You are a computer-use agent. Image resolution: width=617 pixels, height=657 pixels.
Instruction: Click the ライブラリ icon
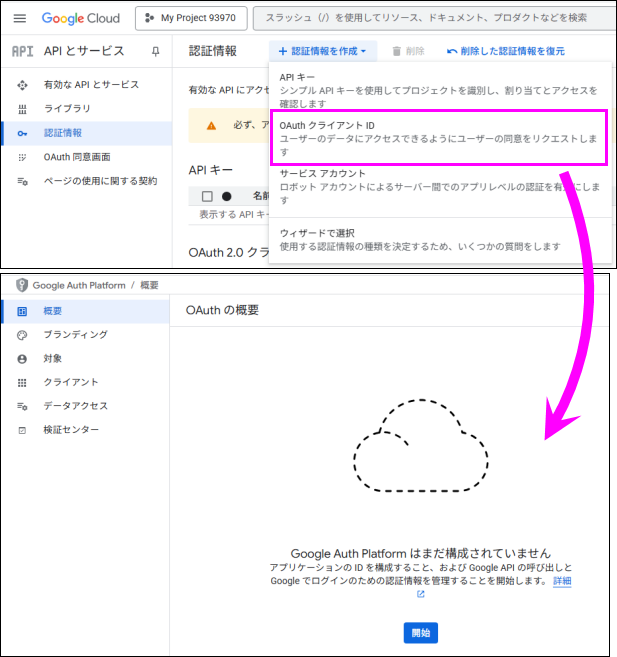tap(22, 109)
